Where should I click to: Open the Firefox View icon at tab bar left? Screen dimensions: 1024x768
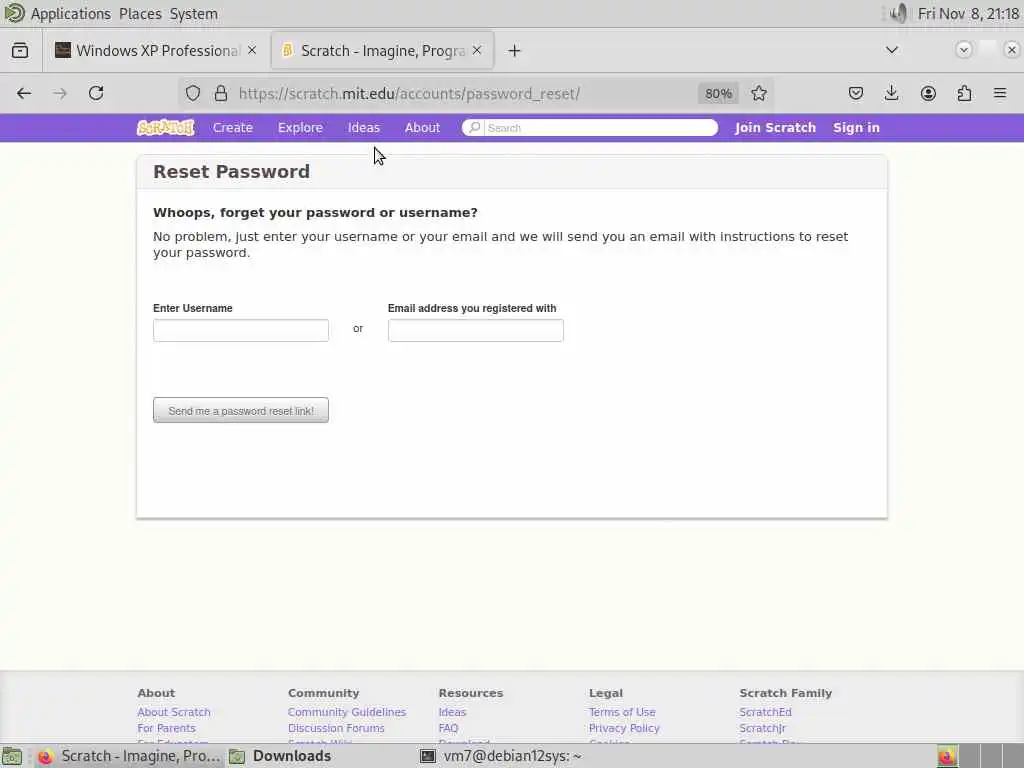20,50
